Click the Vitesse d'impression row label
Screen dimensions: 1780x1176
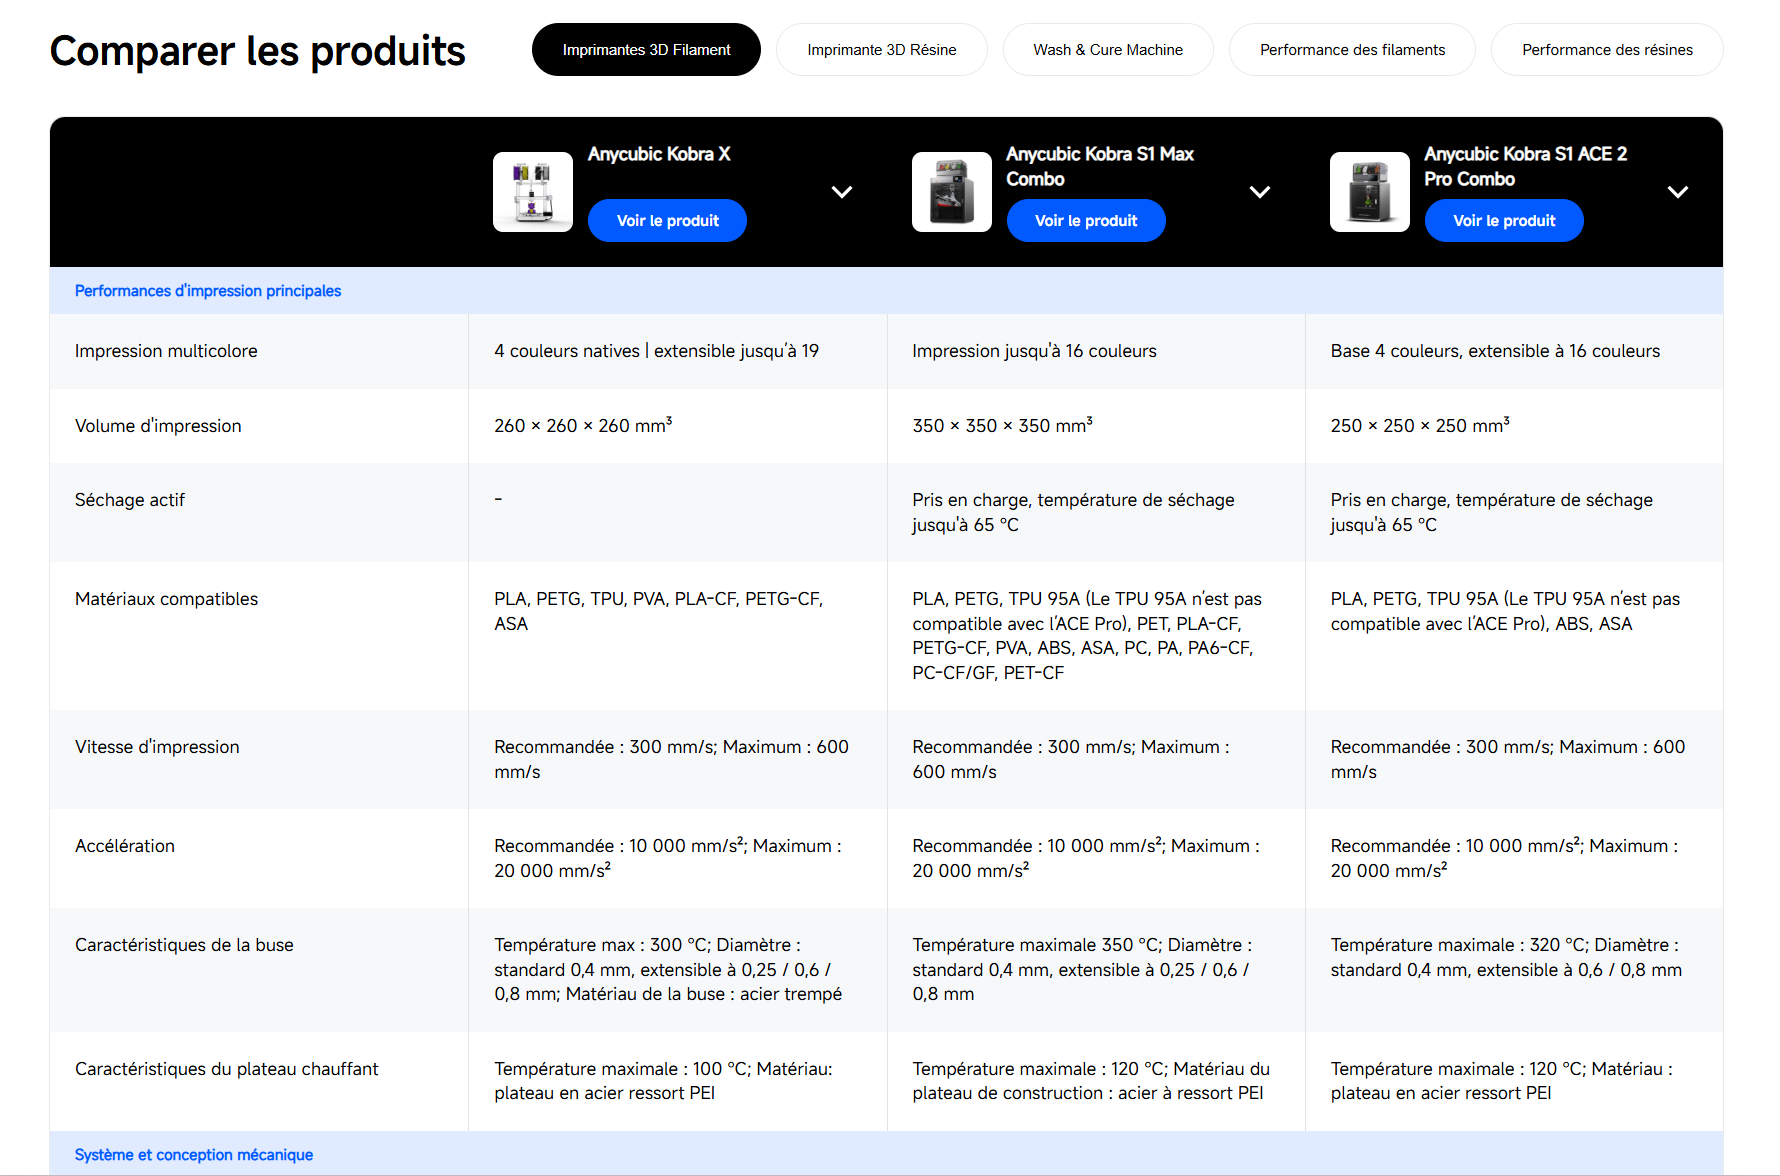point(157,747)
